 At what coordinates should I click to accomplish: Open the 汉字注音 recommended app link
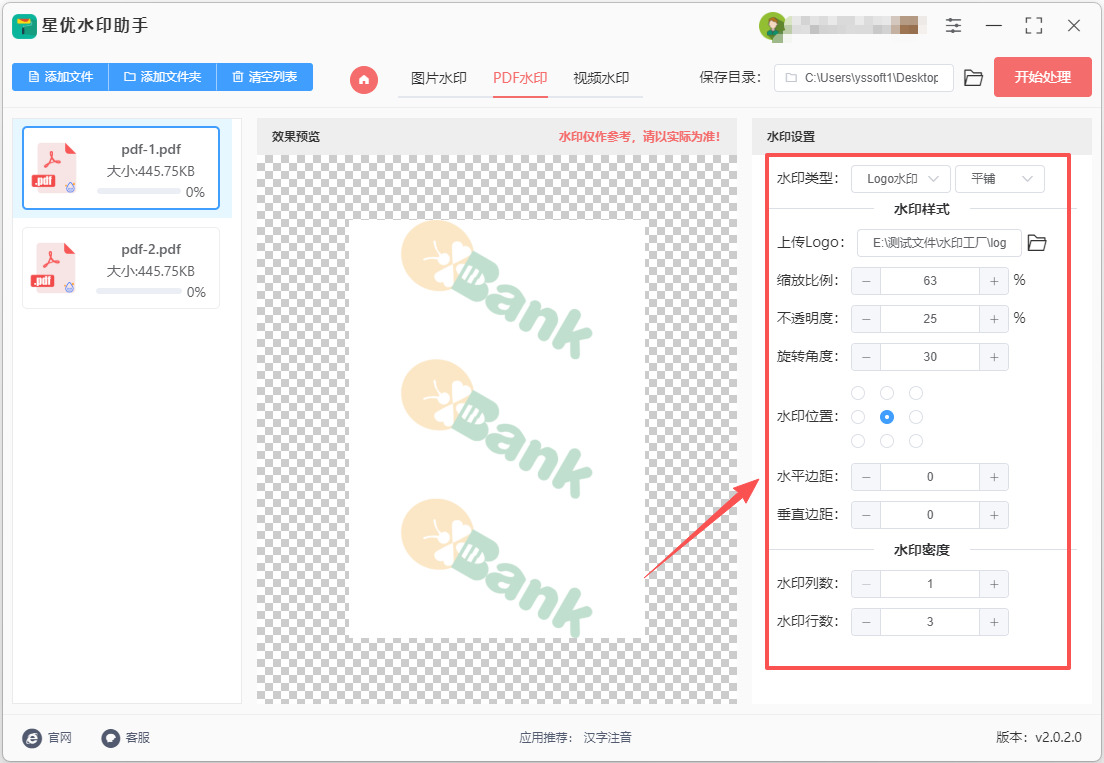(607, 738)
